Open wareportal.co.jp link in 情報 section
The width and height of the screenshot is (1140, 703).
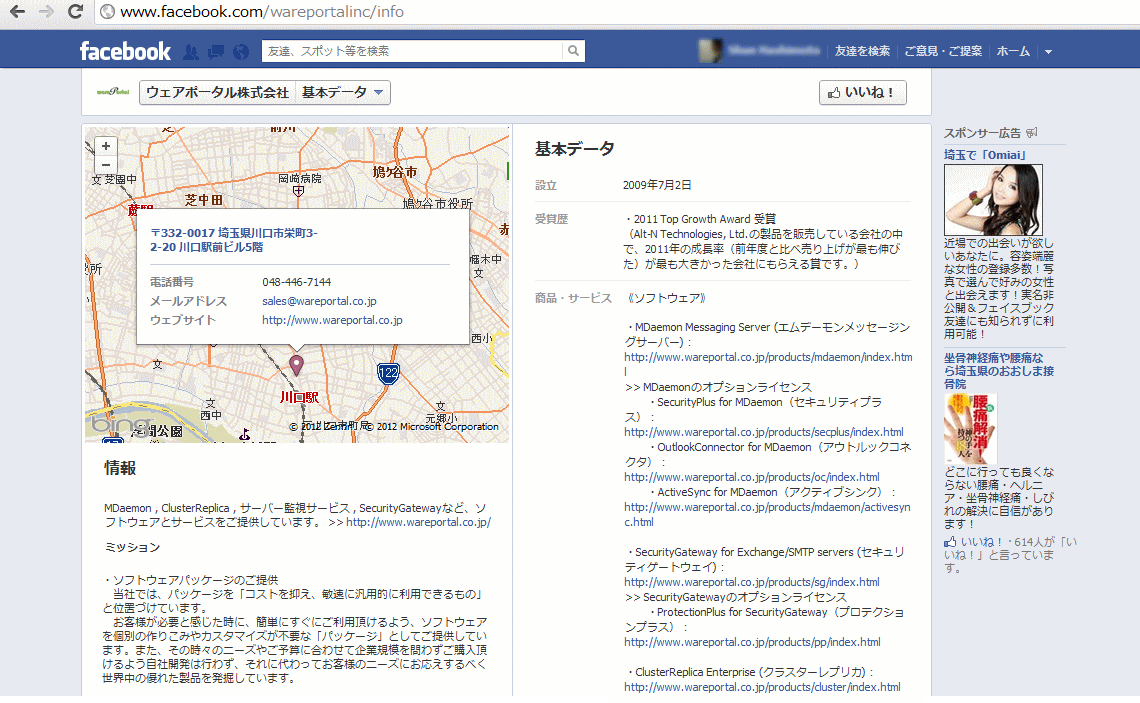coord(419,522)
